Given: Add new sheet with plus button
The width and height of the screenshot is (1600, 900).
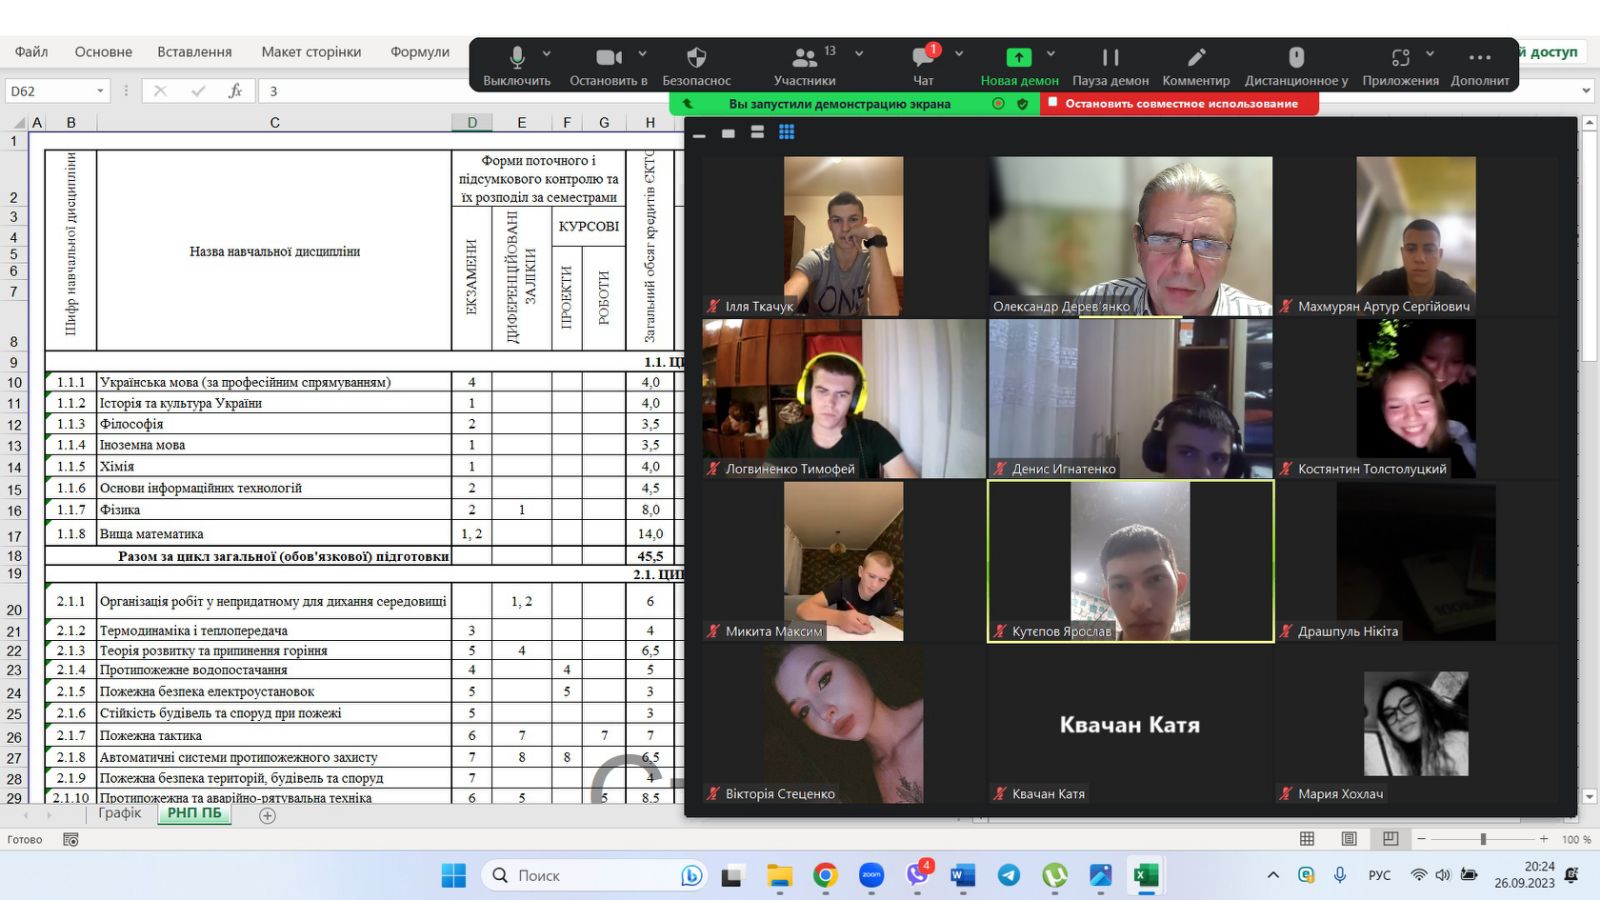Looking at the screenshot, I should coord(267,816).
